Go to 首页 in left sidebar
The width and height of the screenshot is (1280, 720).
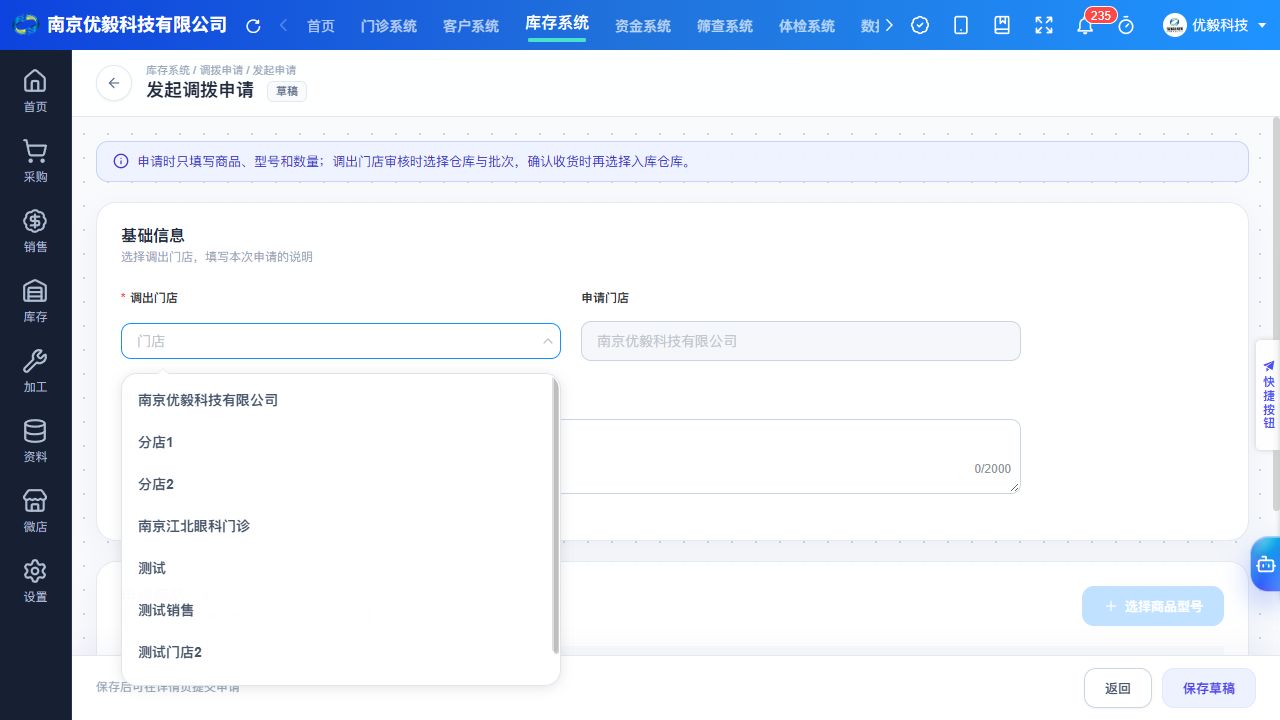click(35, 91)
